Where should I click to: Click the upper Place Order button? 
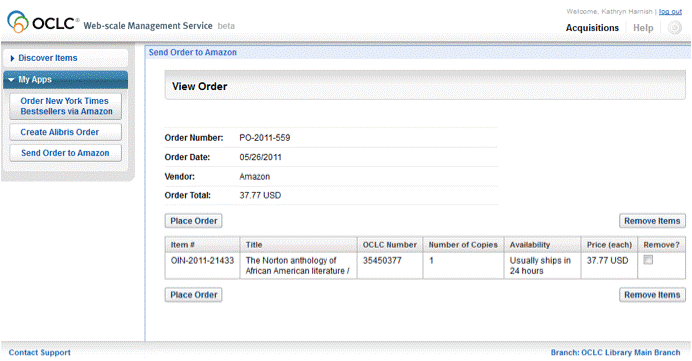(x=194, y=221)
